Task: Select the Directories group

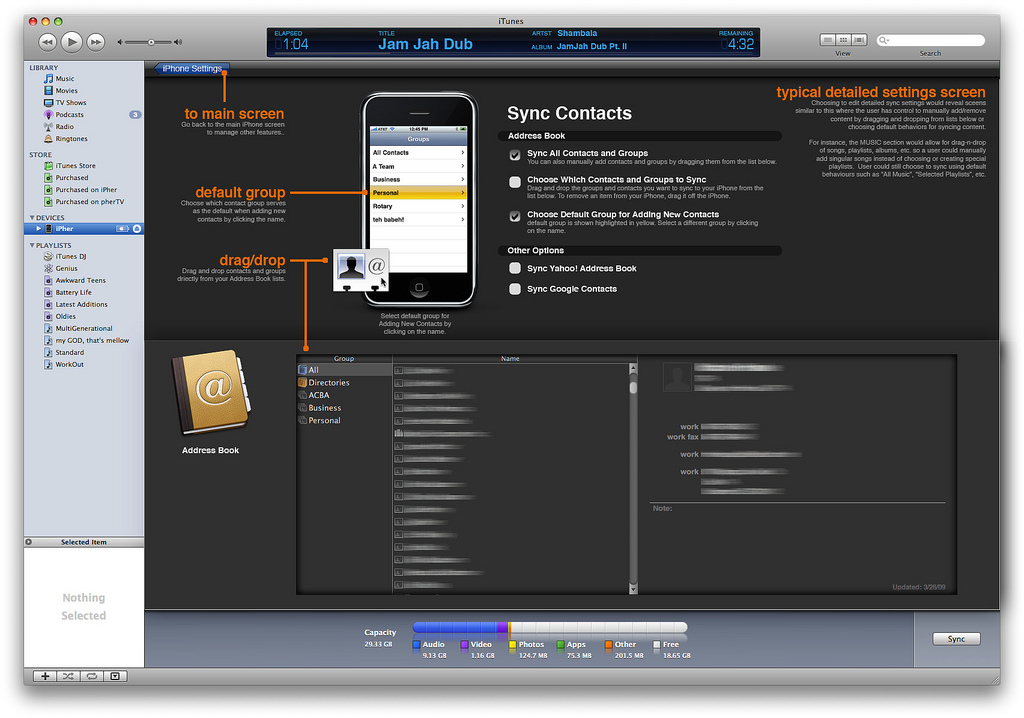Action: pos(344,383)
